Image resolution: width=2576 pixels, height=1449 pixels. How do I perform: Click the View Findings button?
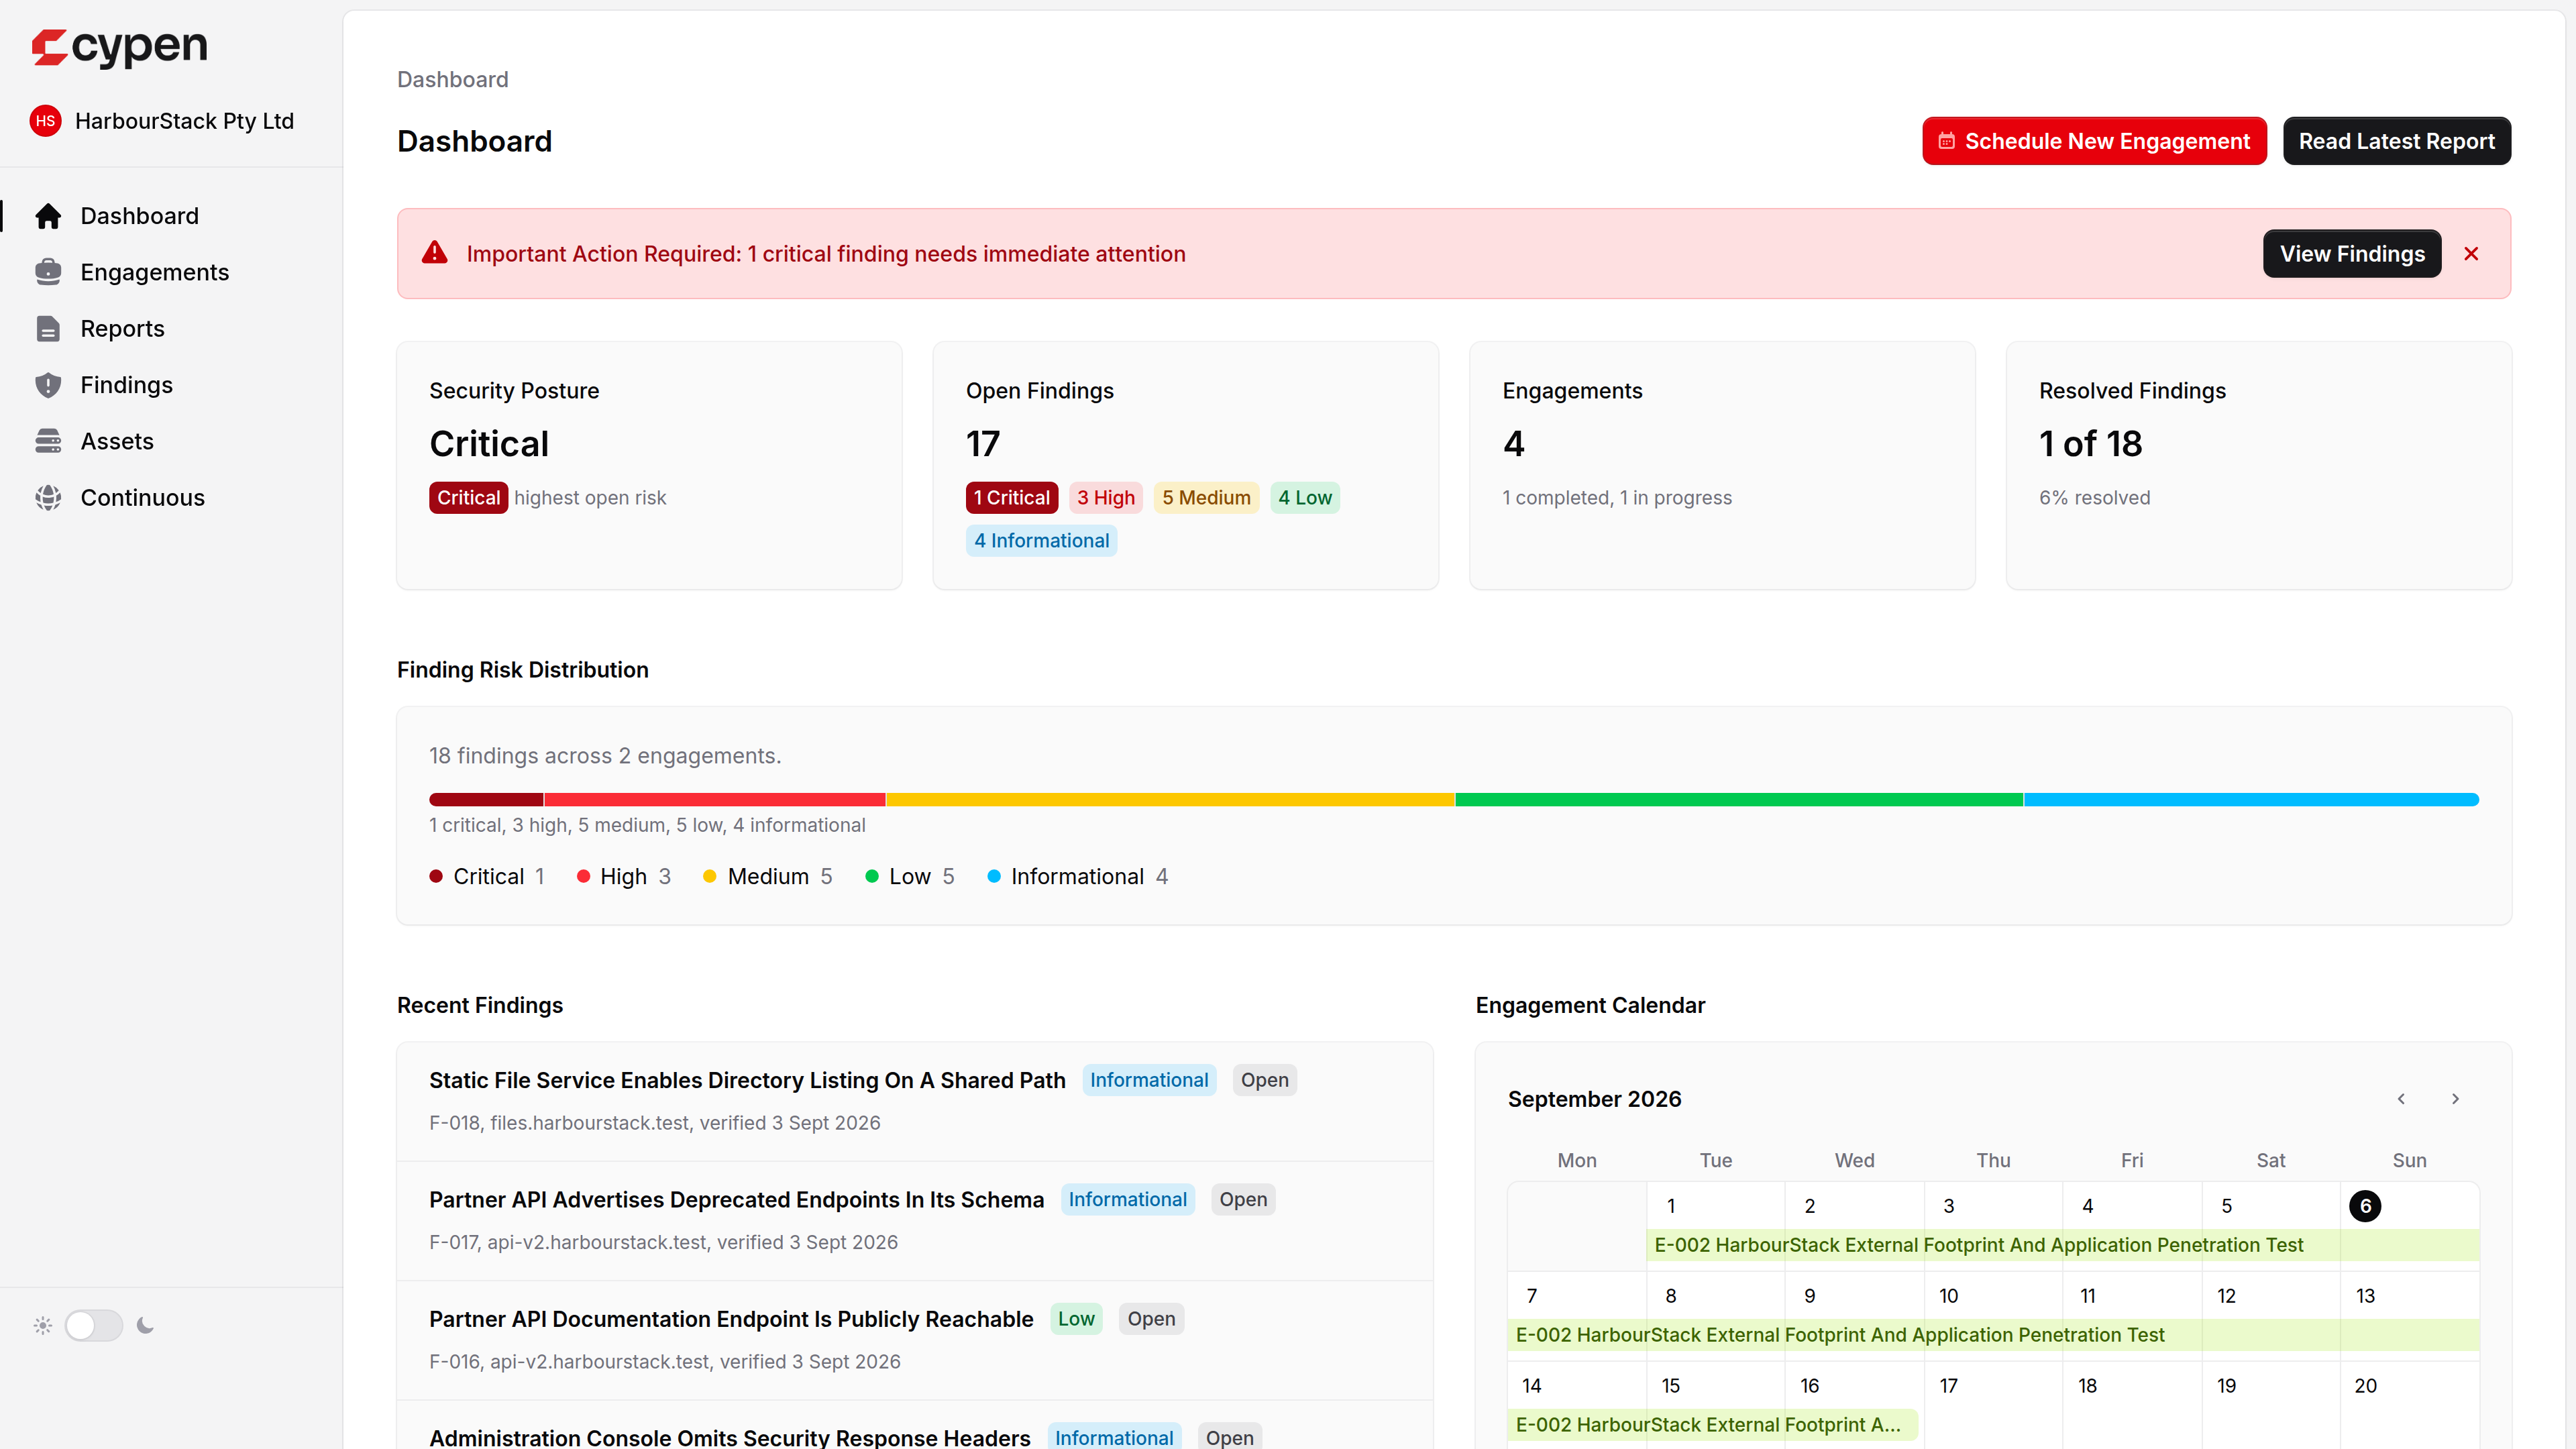click(x=2352, y=254)
